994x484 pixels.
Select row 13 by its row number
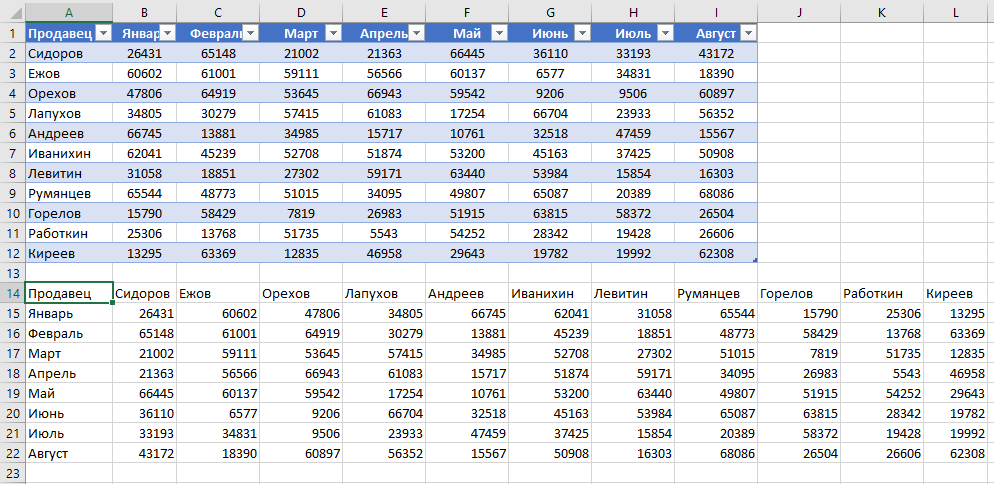[x=12, y=273]
